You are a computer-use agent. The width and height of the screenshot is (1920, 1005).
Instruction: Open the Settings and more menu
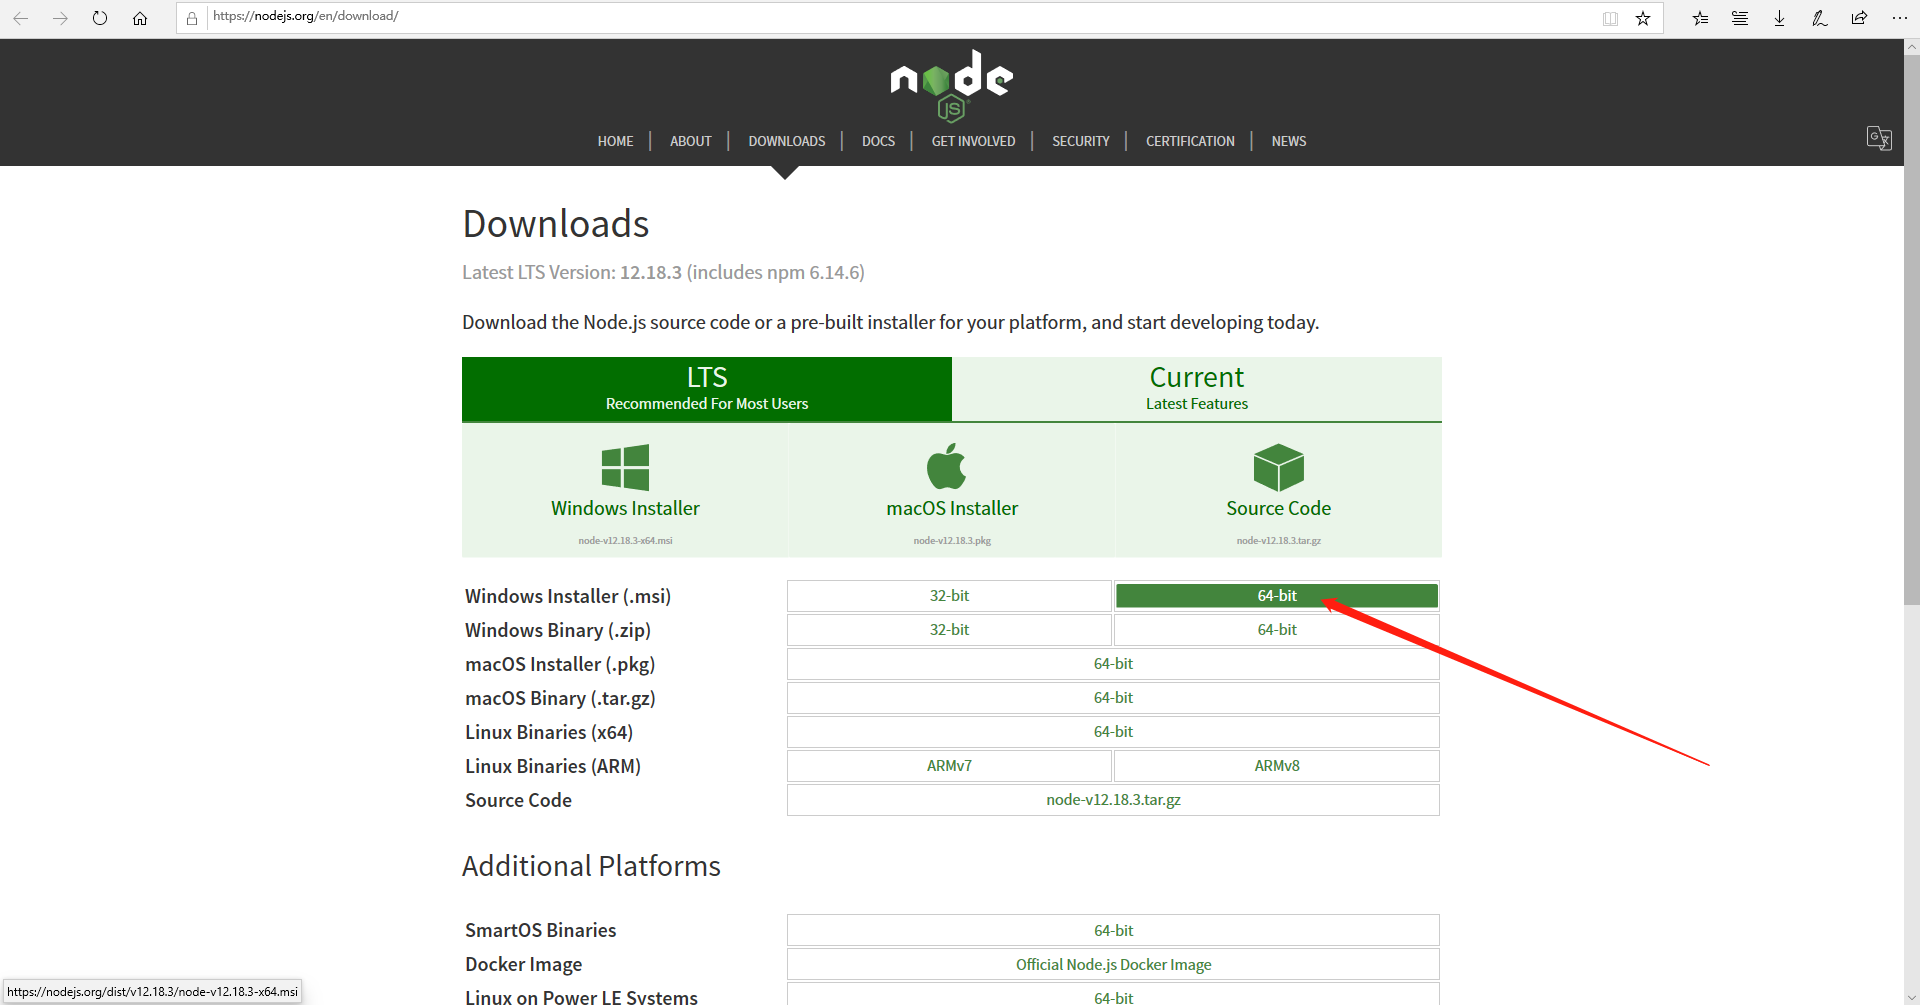[x=1901, y=17]
